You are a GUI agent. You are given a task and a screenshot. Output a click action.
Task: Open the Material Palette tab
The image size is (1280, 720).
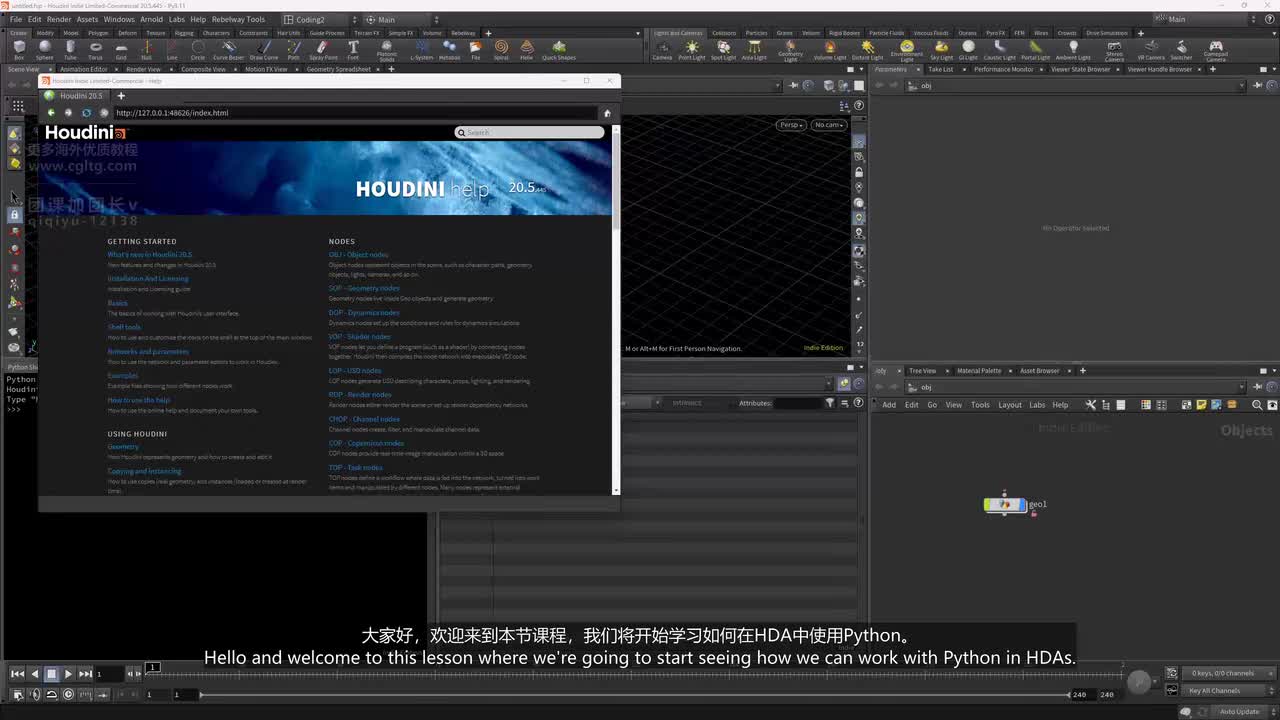click(x=979, y=371)
